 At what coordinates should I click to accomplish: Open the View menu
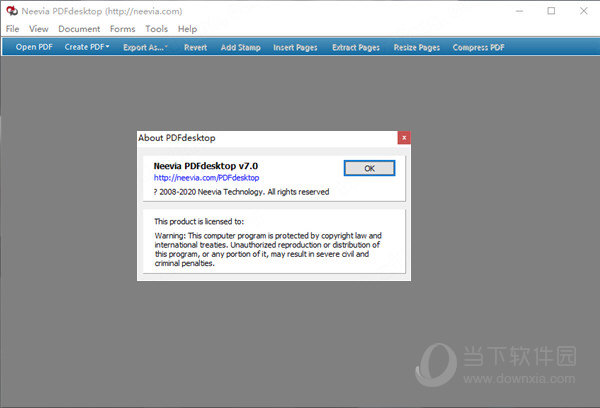[x=39, y=29]
